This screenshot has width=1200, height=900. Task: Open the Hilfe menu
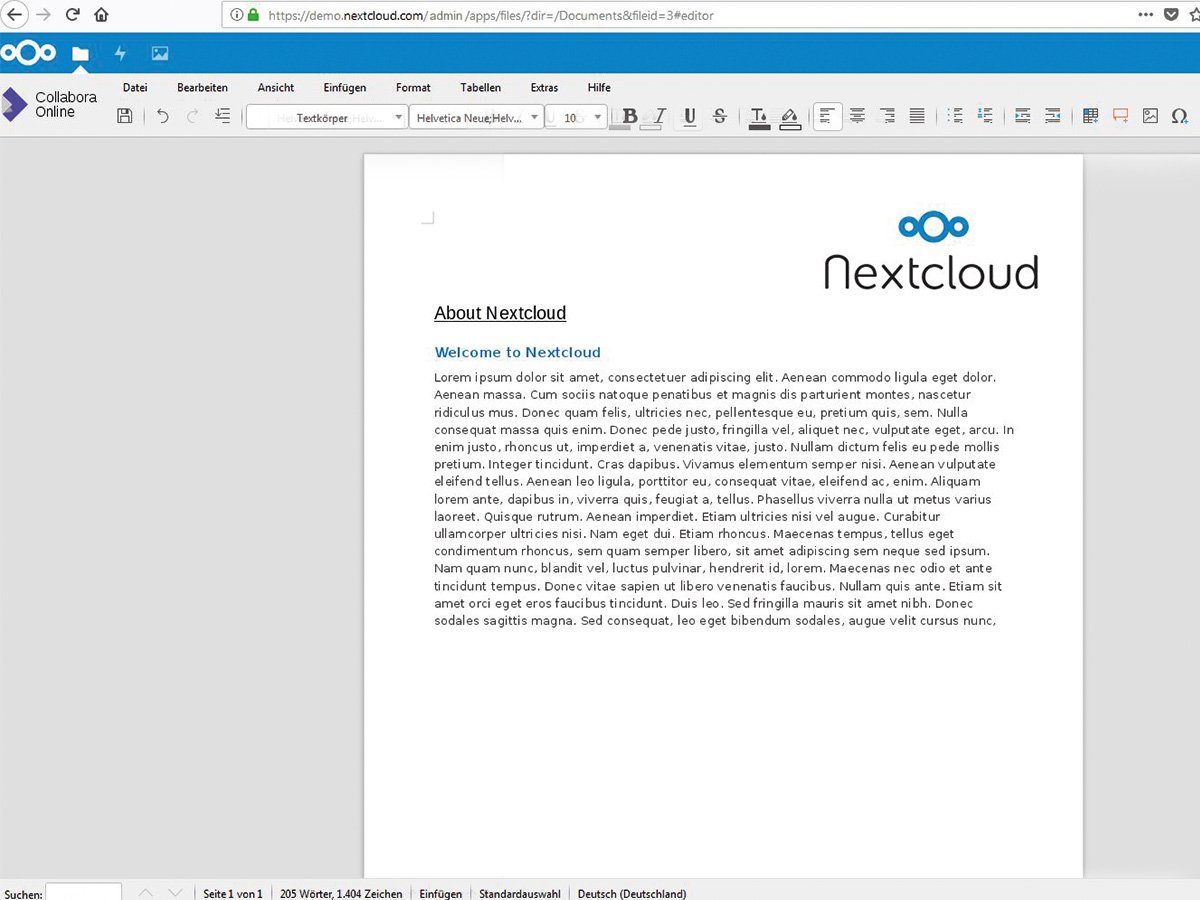coord(599,88)
